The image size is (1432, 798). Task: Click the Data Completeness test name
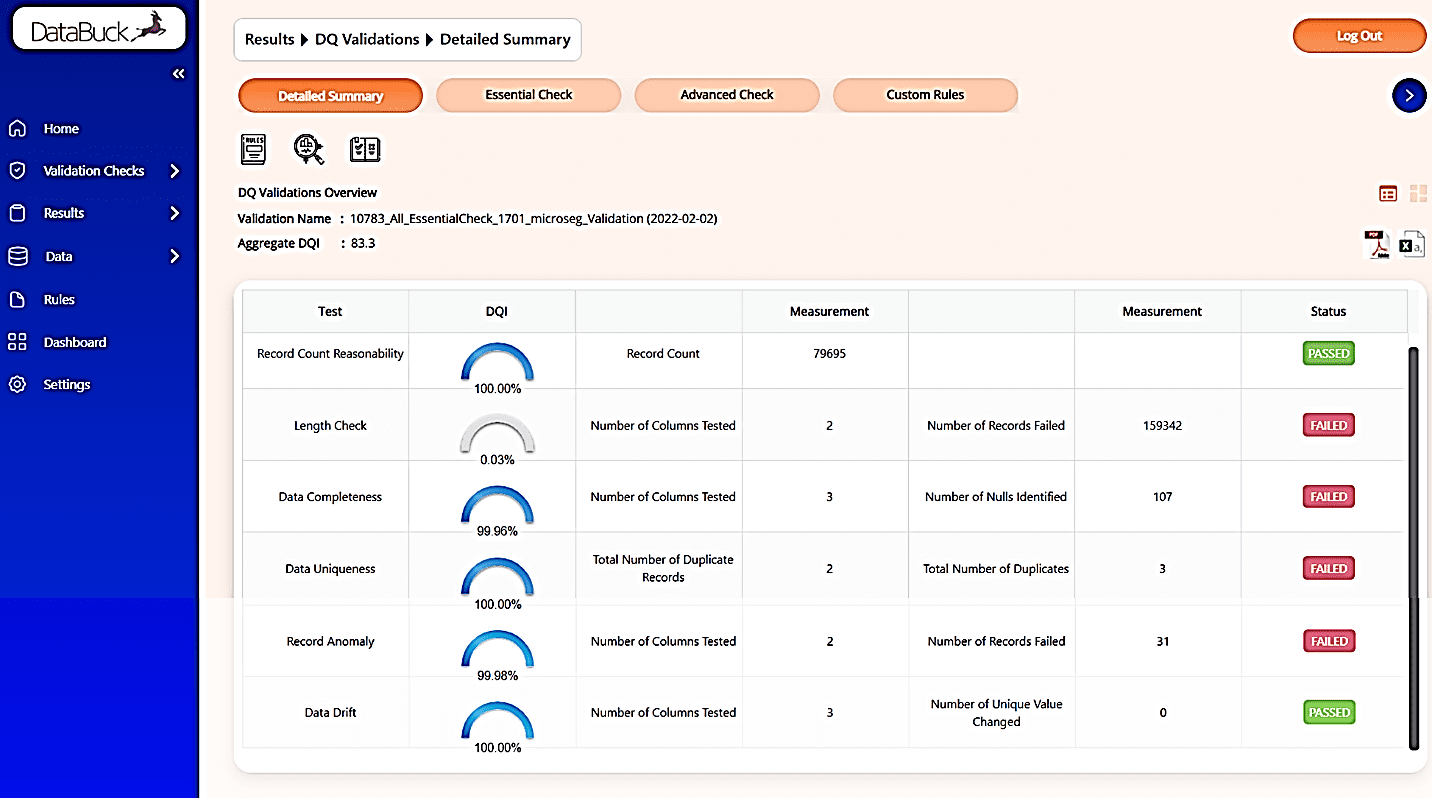pos(330,497)
